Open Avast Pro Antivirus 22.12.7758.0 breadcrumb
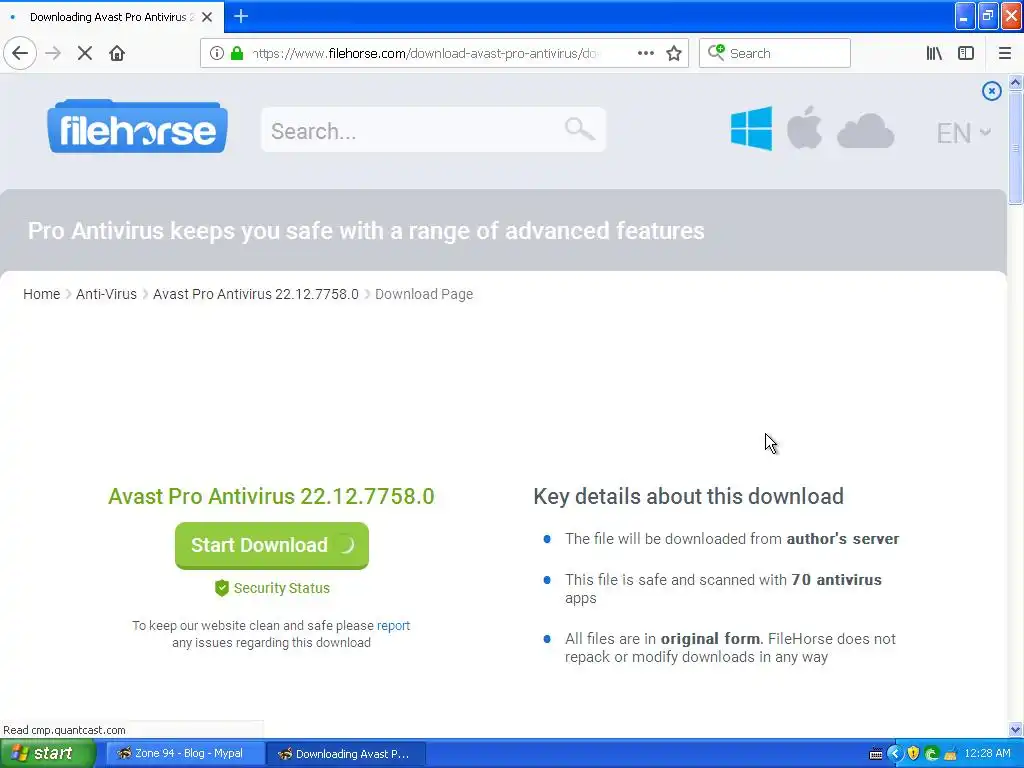1024x768 pixels. click(x=255, y=295)
